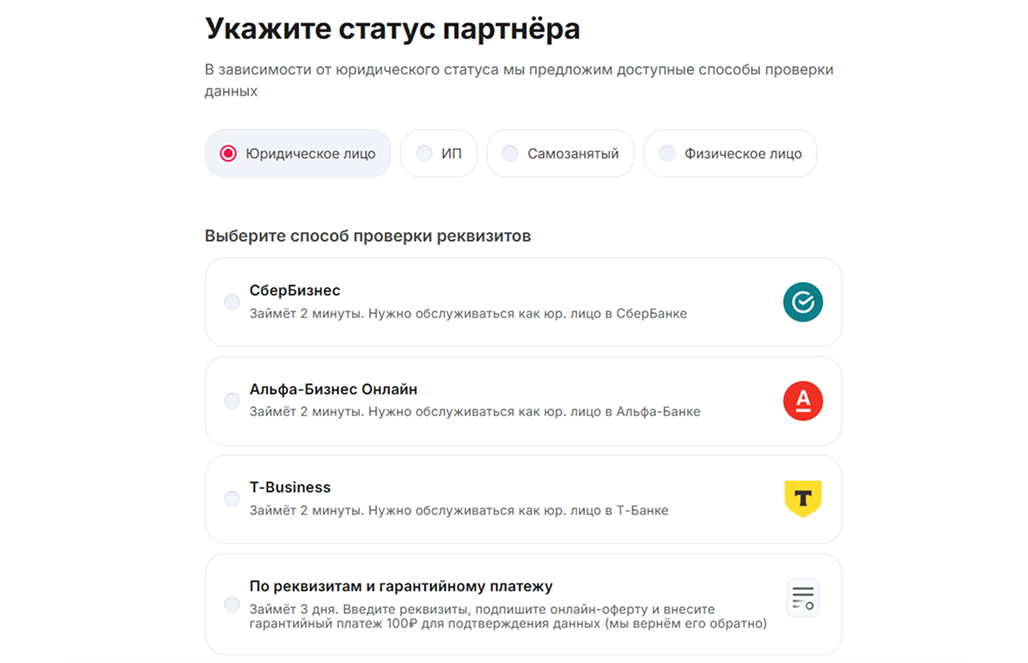
Task: Choose the T-Business radio option
Action: [232, 498]
